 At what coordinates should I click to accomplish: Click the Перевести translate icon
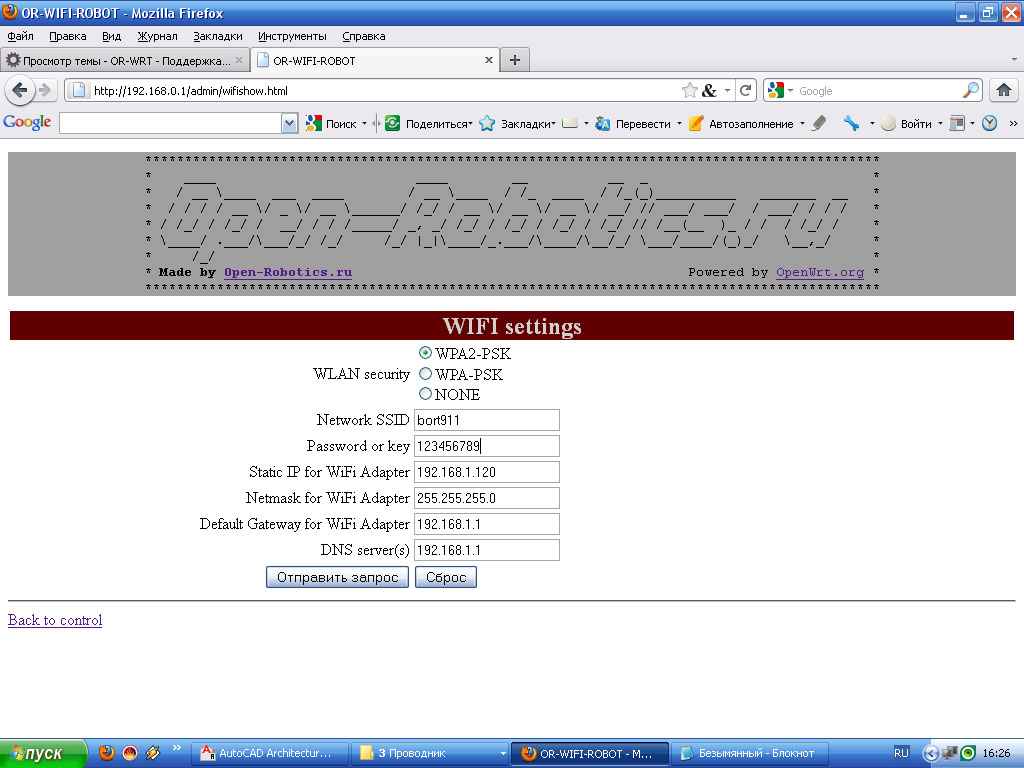point(603,123)
